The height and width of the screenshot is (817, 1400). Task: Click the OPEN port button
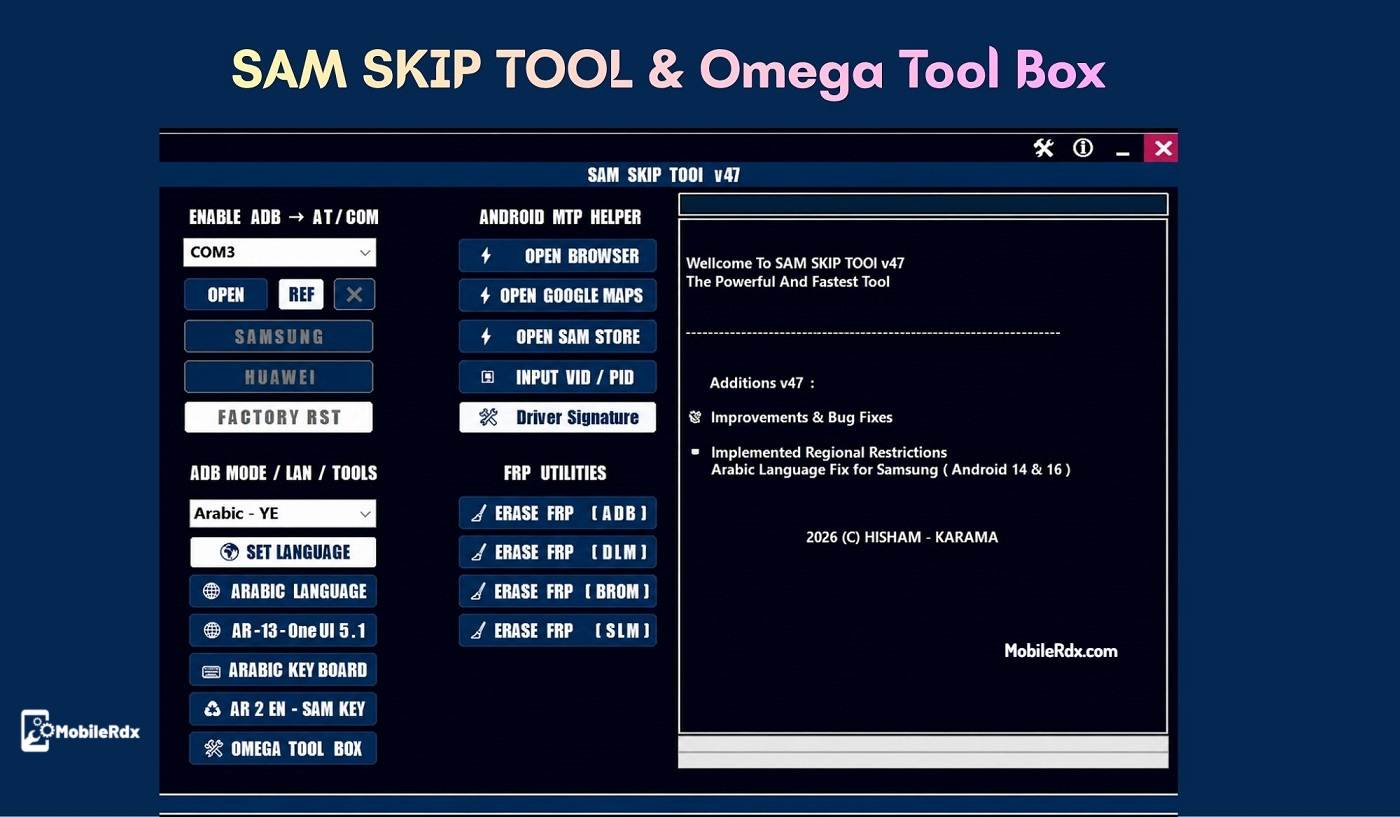point(226,294)
